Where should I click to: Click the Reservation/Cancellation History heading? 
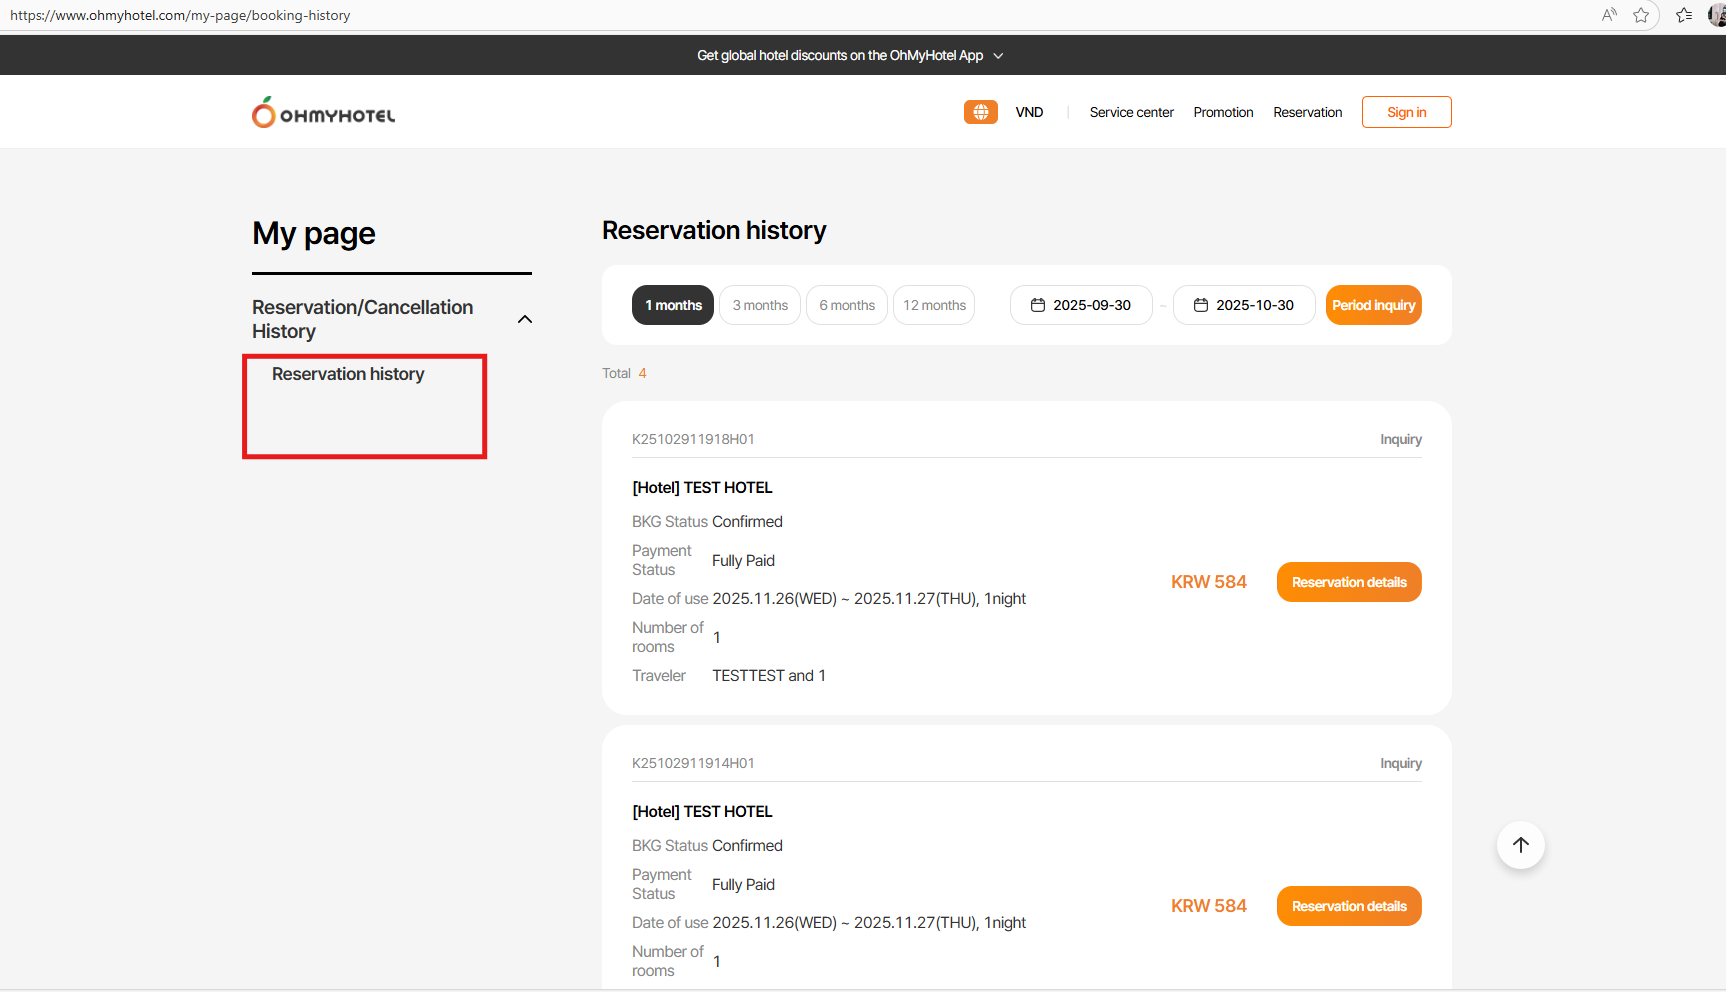[362, 319]
